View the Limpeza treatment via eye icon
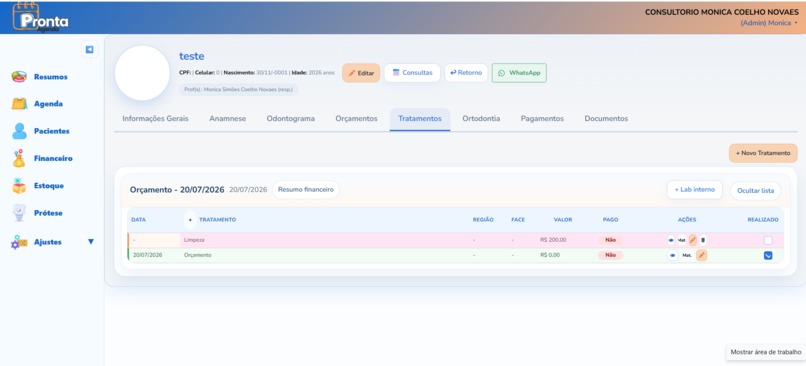 [671, 240]
